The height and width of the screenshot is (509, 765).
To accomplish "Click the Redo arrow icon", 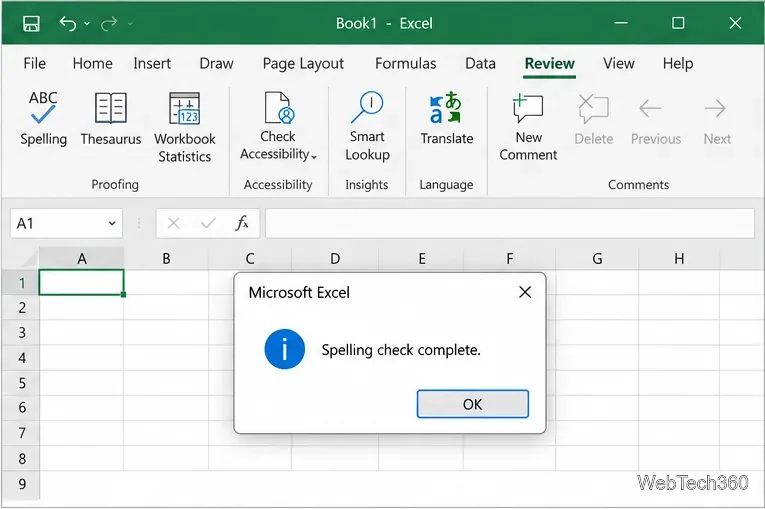I will click(x=109, y=23).
